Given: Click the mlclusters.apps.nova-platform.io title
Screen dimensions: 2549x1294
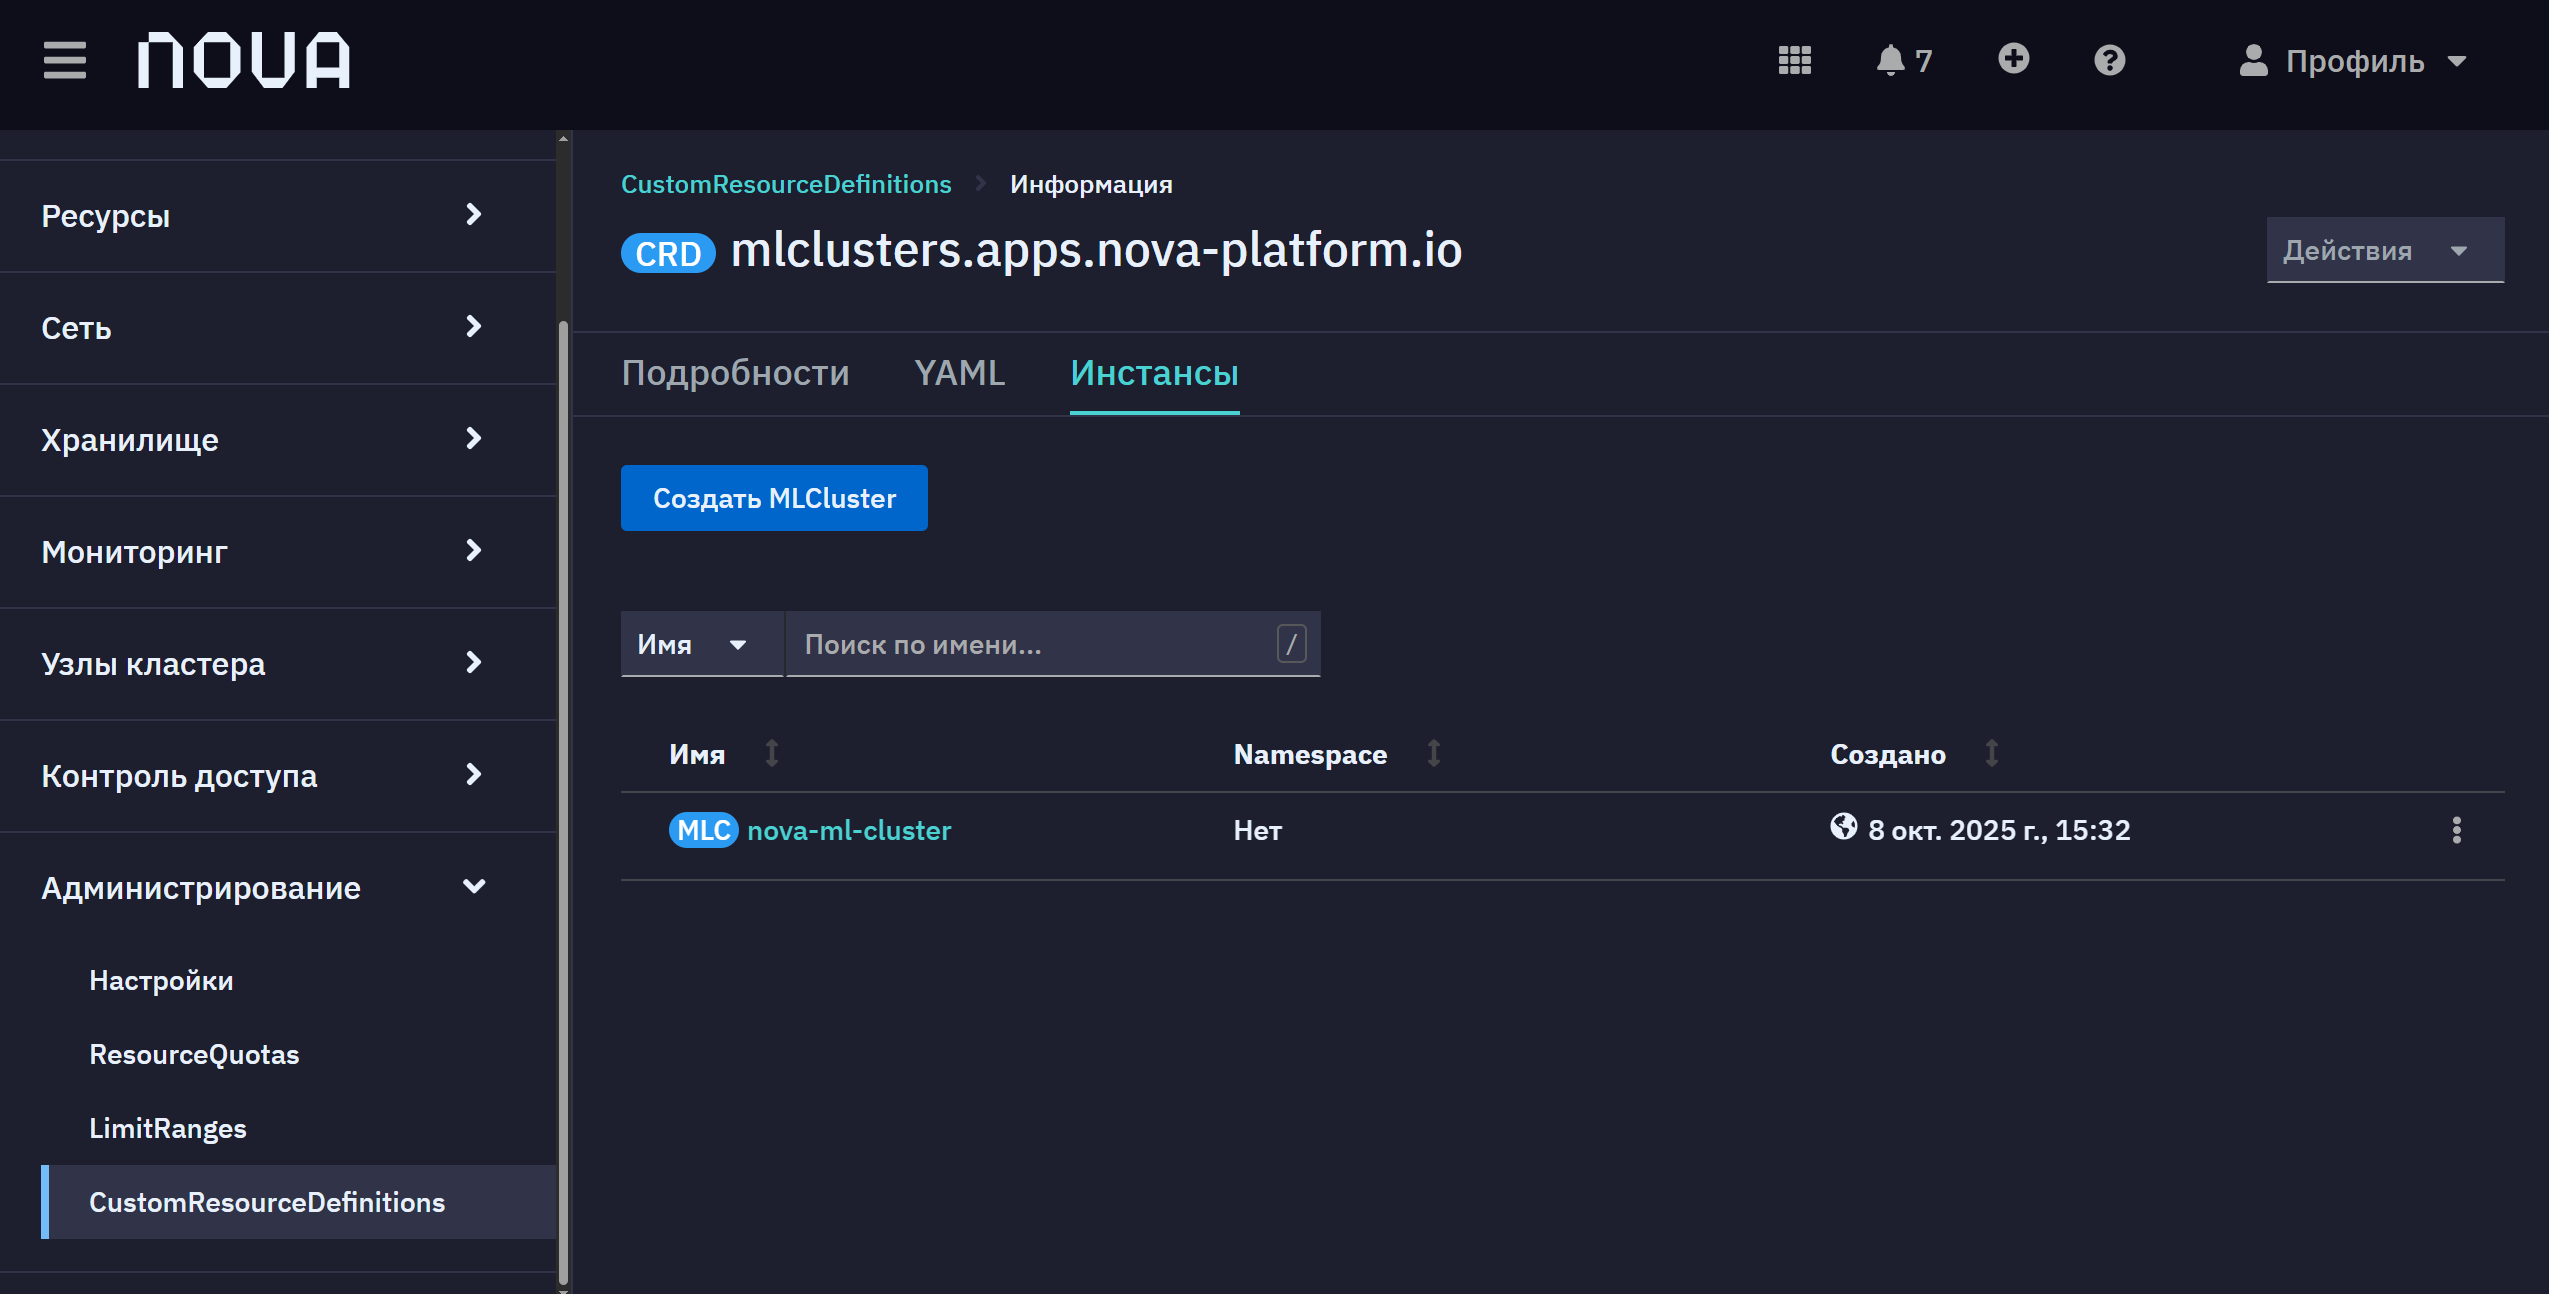Looking at the screenshot, I should 1096,249.
